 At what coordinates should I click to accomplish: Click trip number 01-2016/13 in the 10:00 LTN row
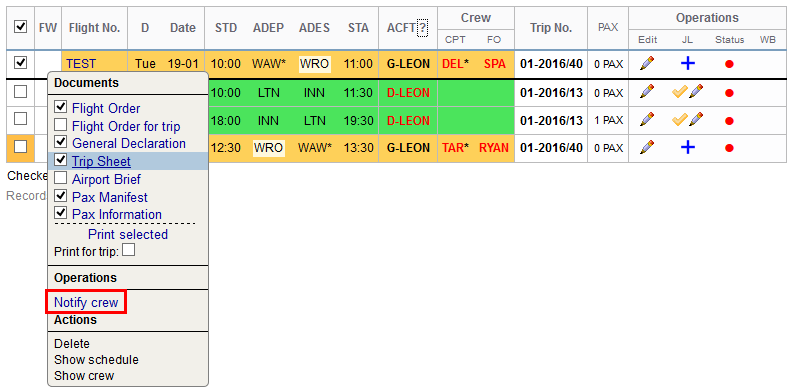tap(551, 93)
